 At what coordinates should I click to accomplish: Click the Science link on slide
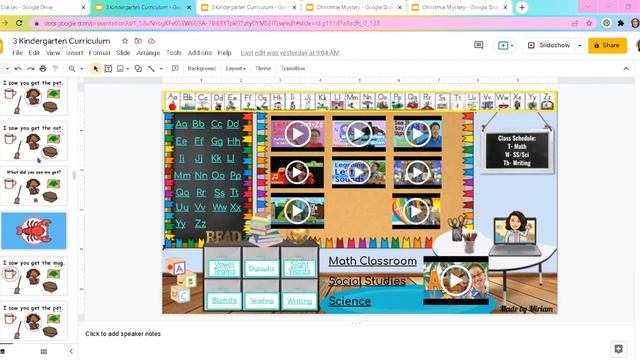pyautogui.click(x=349, y=301)
